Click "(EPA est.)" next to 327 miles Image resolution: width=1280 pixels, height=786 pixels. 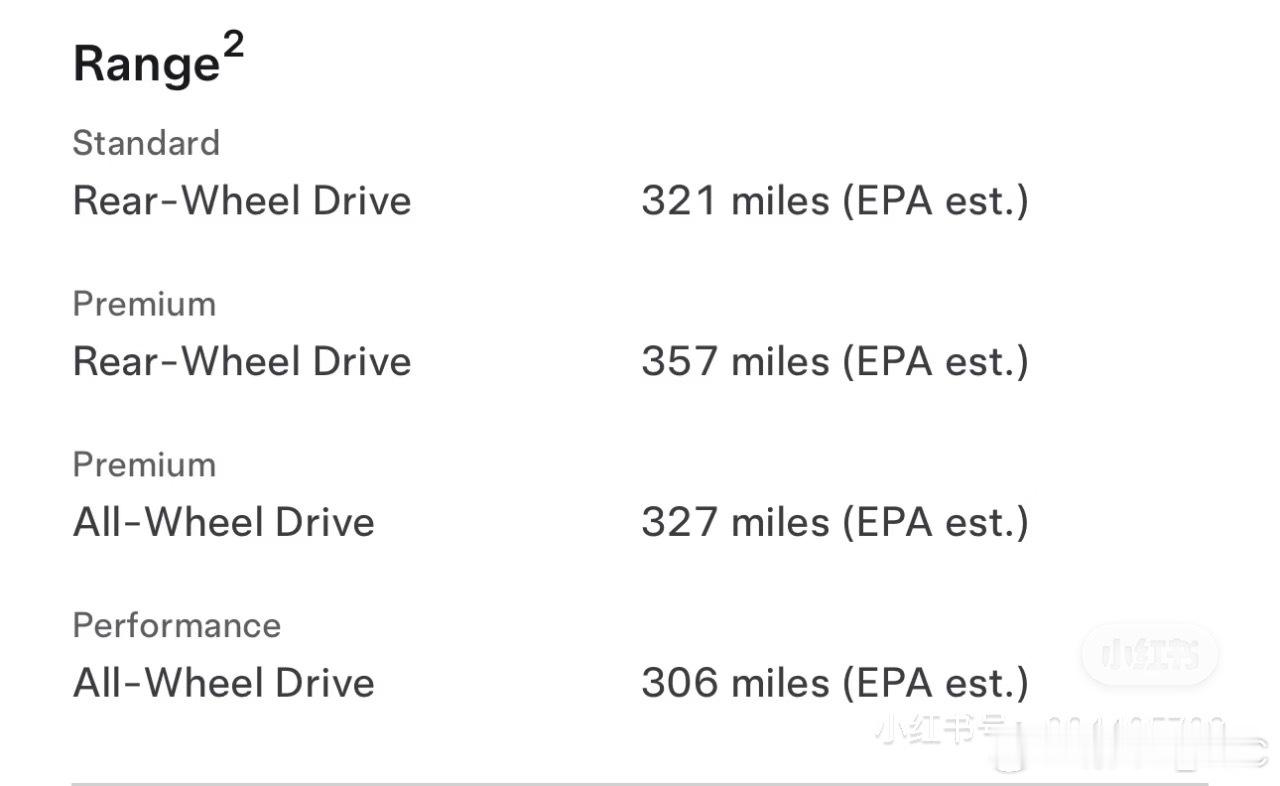point(935,523)
